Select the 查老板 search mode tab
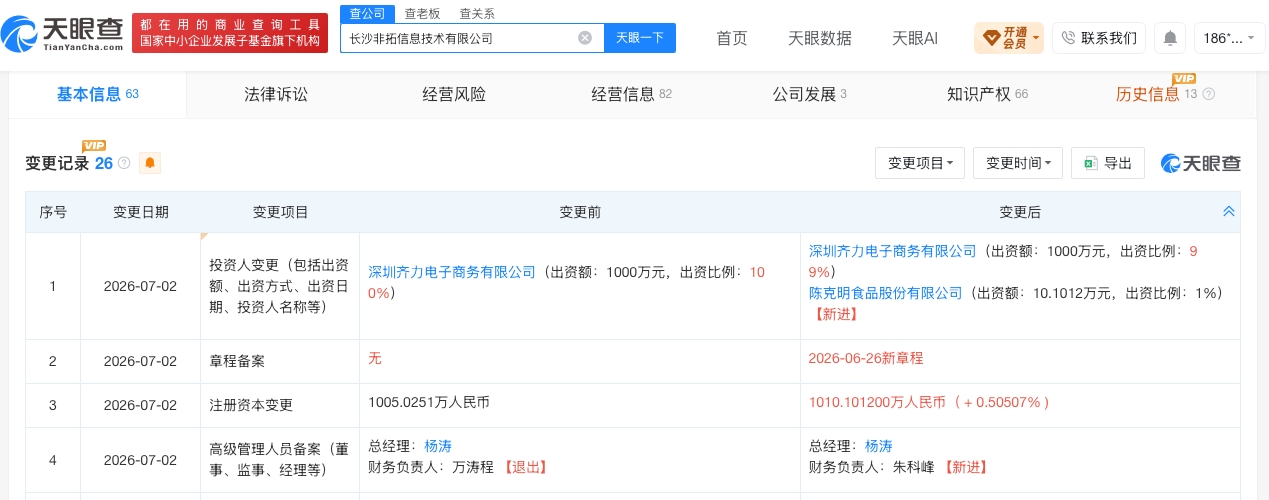 coord(422,13)
